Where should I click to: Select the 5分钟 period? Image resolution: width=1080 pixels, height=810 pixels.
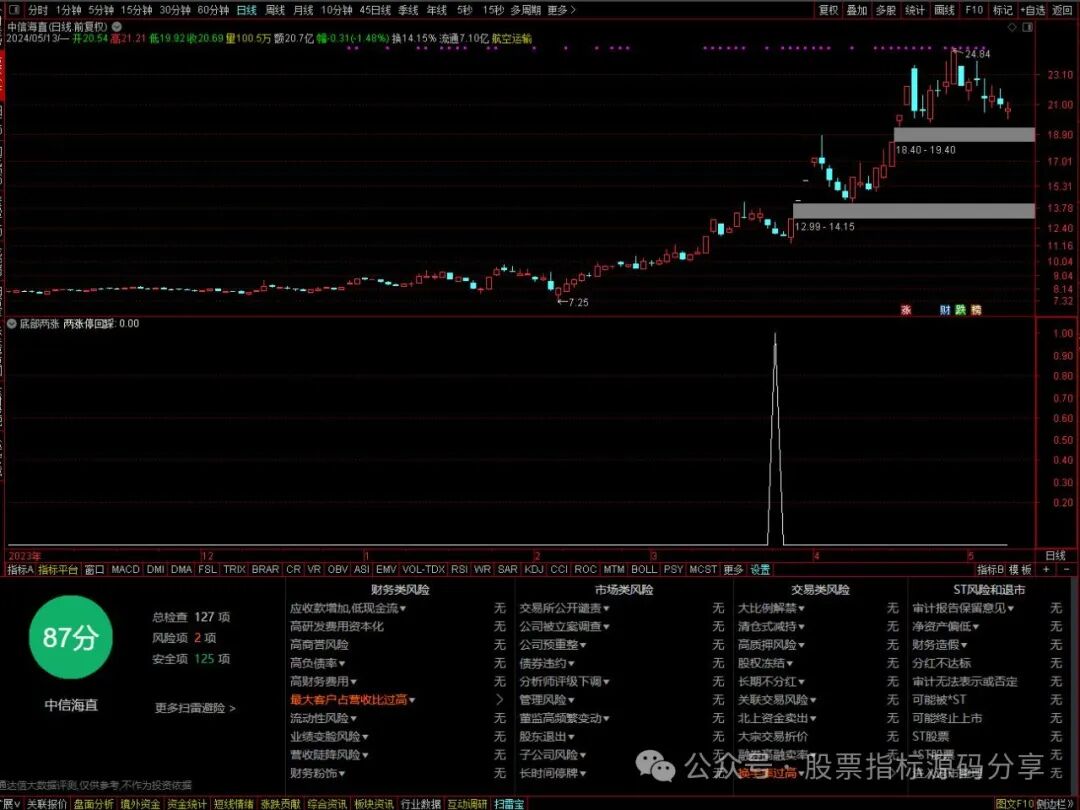coord(101,10)
